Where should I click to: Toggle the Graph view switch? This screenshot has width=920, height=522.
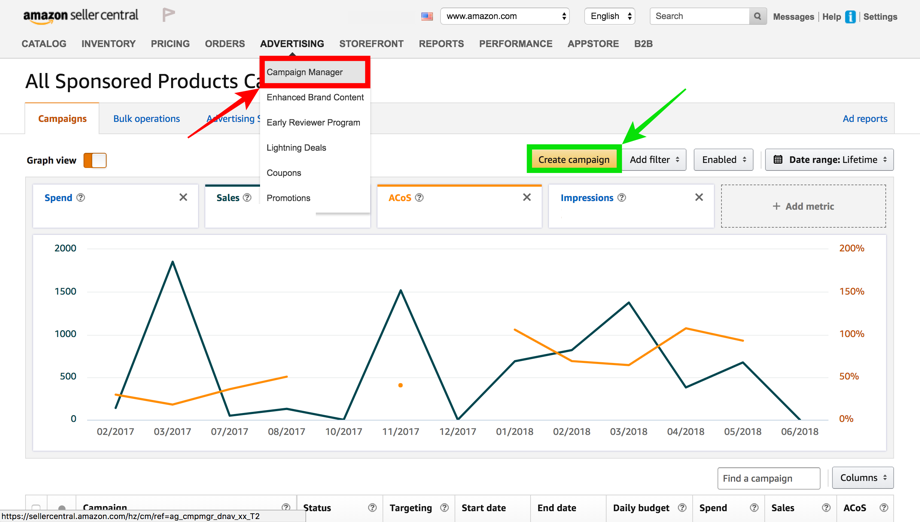pyautogui.click(x=95, y=160)
